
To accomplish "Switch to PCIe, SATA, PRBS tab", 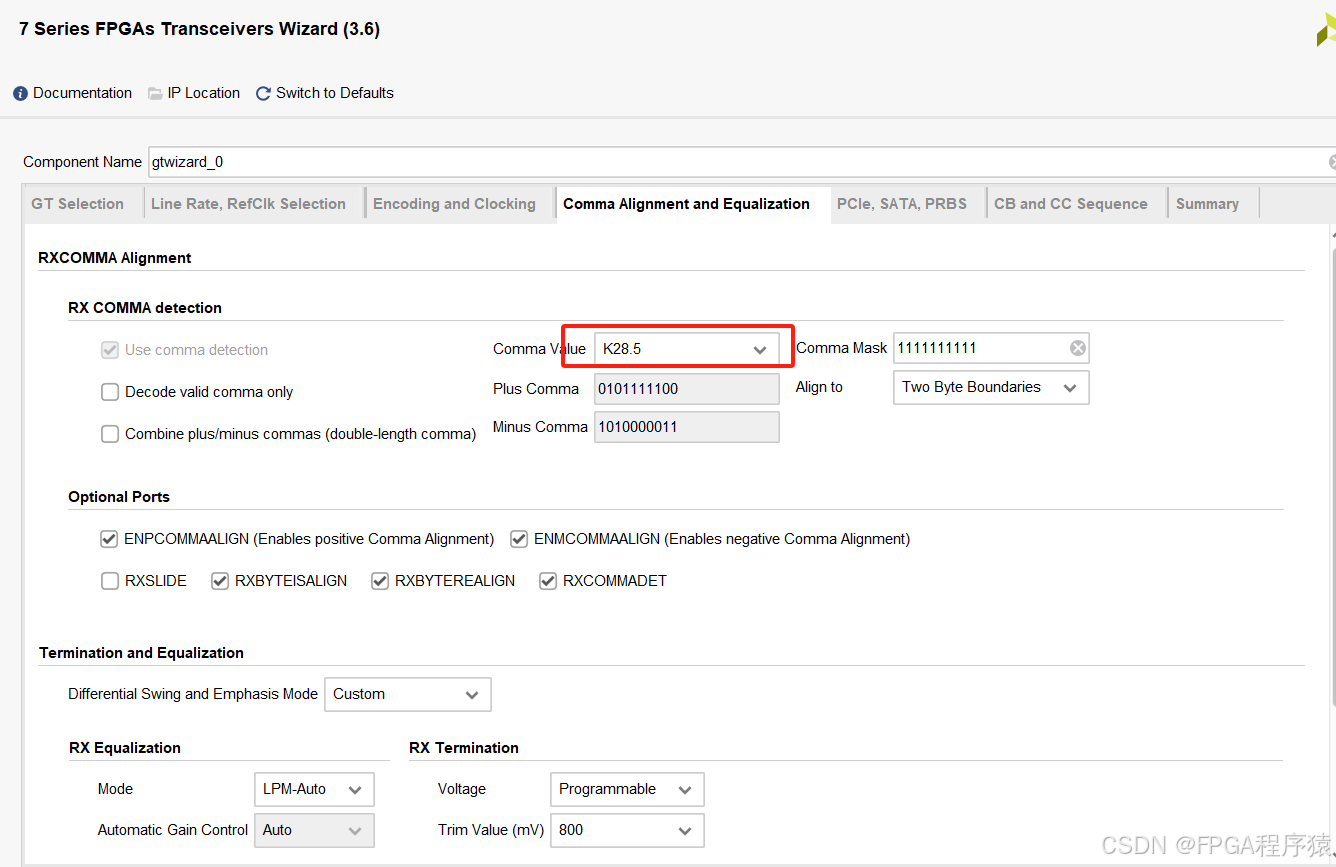I will (x=902, y=204).
